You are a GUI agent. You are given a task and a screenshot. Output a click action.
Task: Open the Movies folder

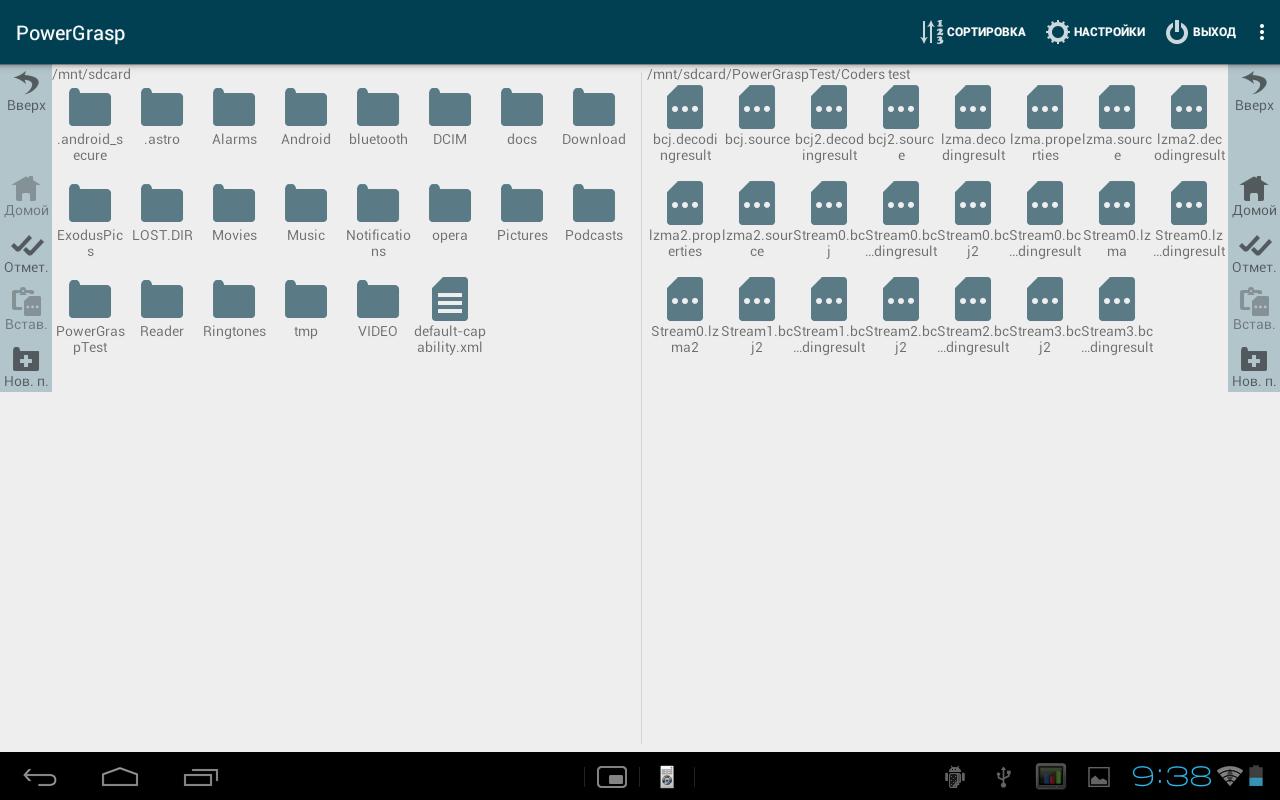pyautogui.click(x=234, y=213)
